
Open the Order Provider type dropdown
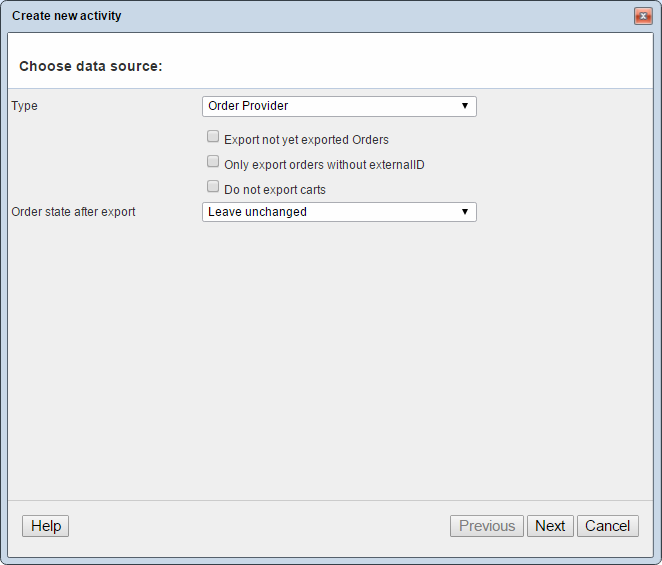pos(338,106)
